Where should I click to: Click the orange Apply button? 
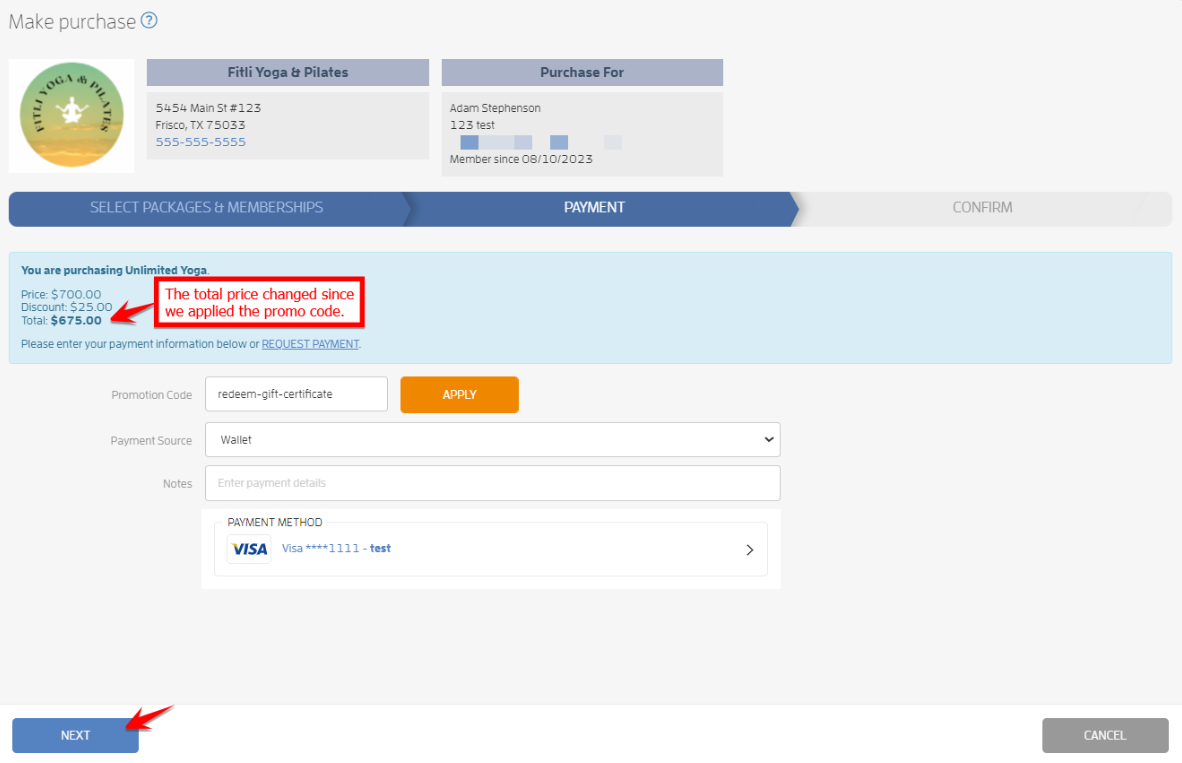[459, 394]
